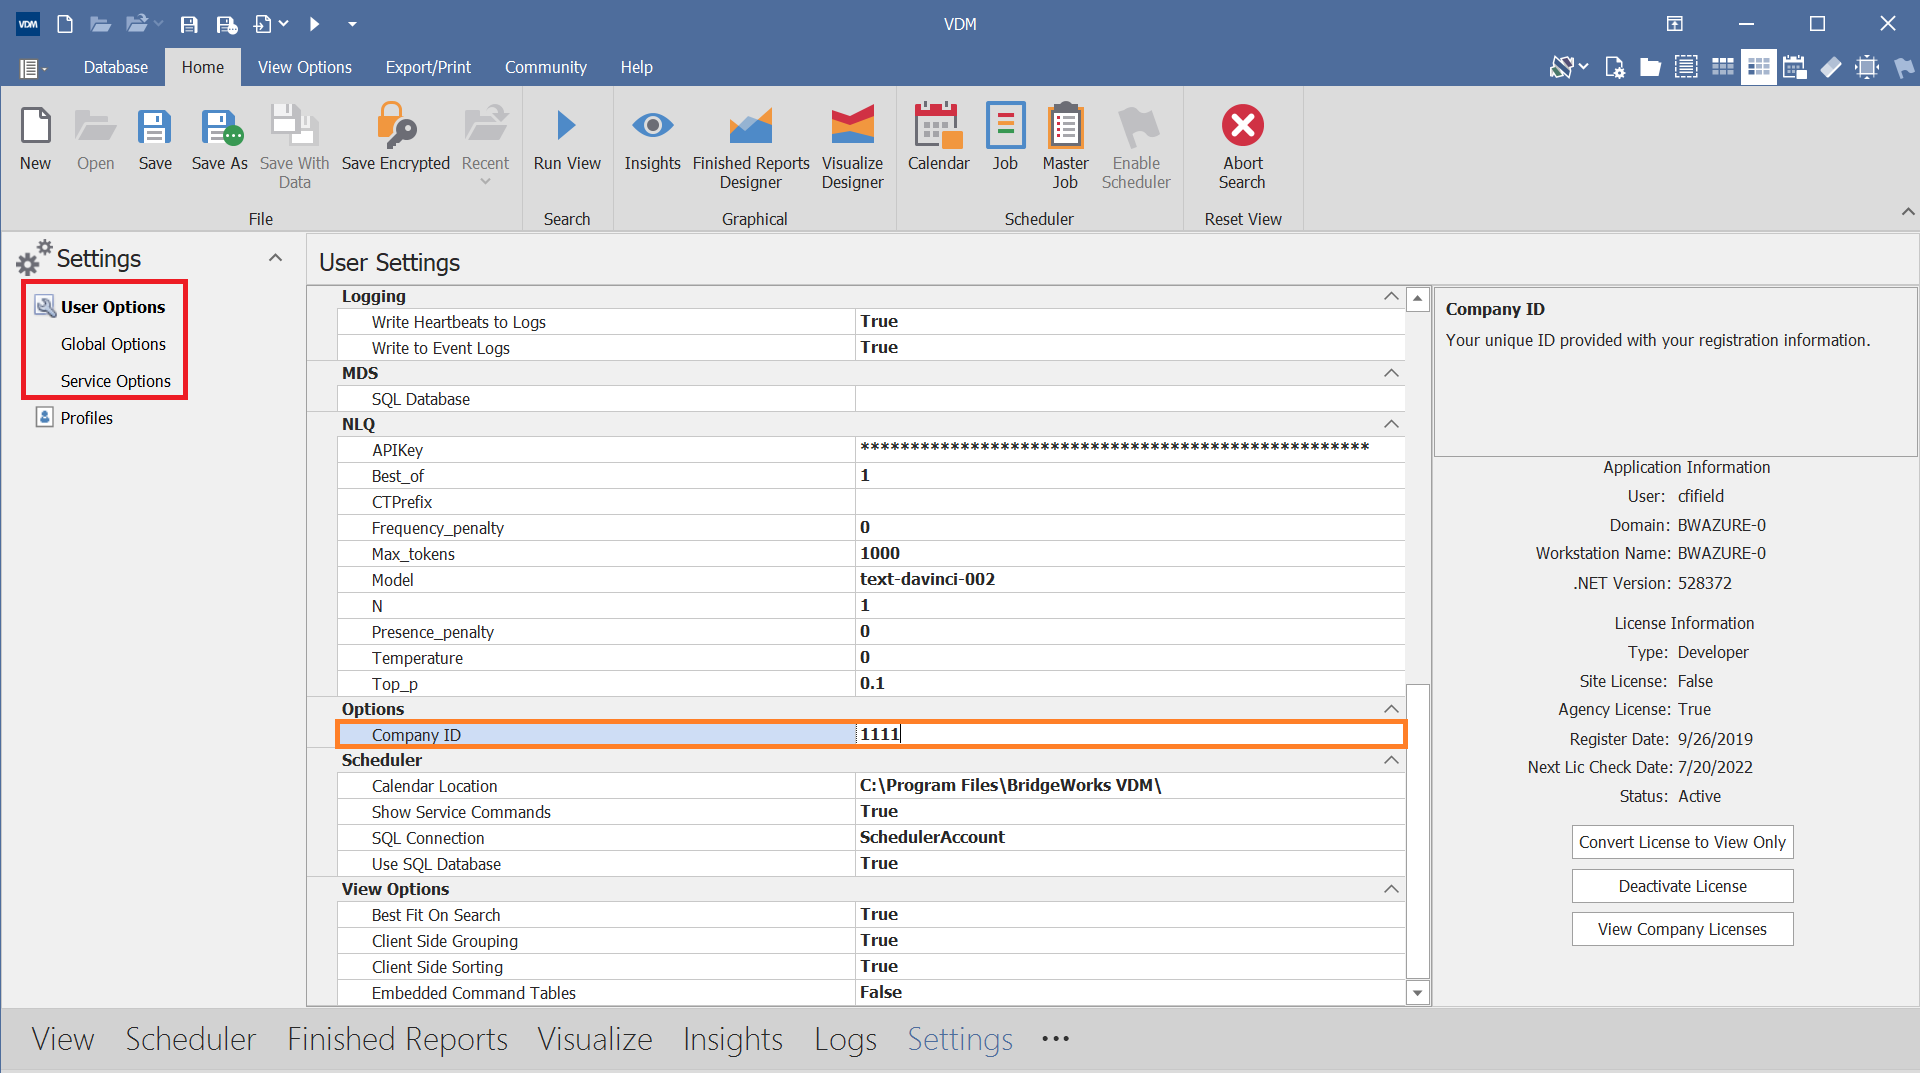The width and height of the screenshot is (1920, 1073).
Task: Open the Community ribbon tab
Action: tap(545, 67)
